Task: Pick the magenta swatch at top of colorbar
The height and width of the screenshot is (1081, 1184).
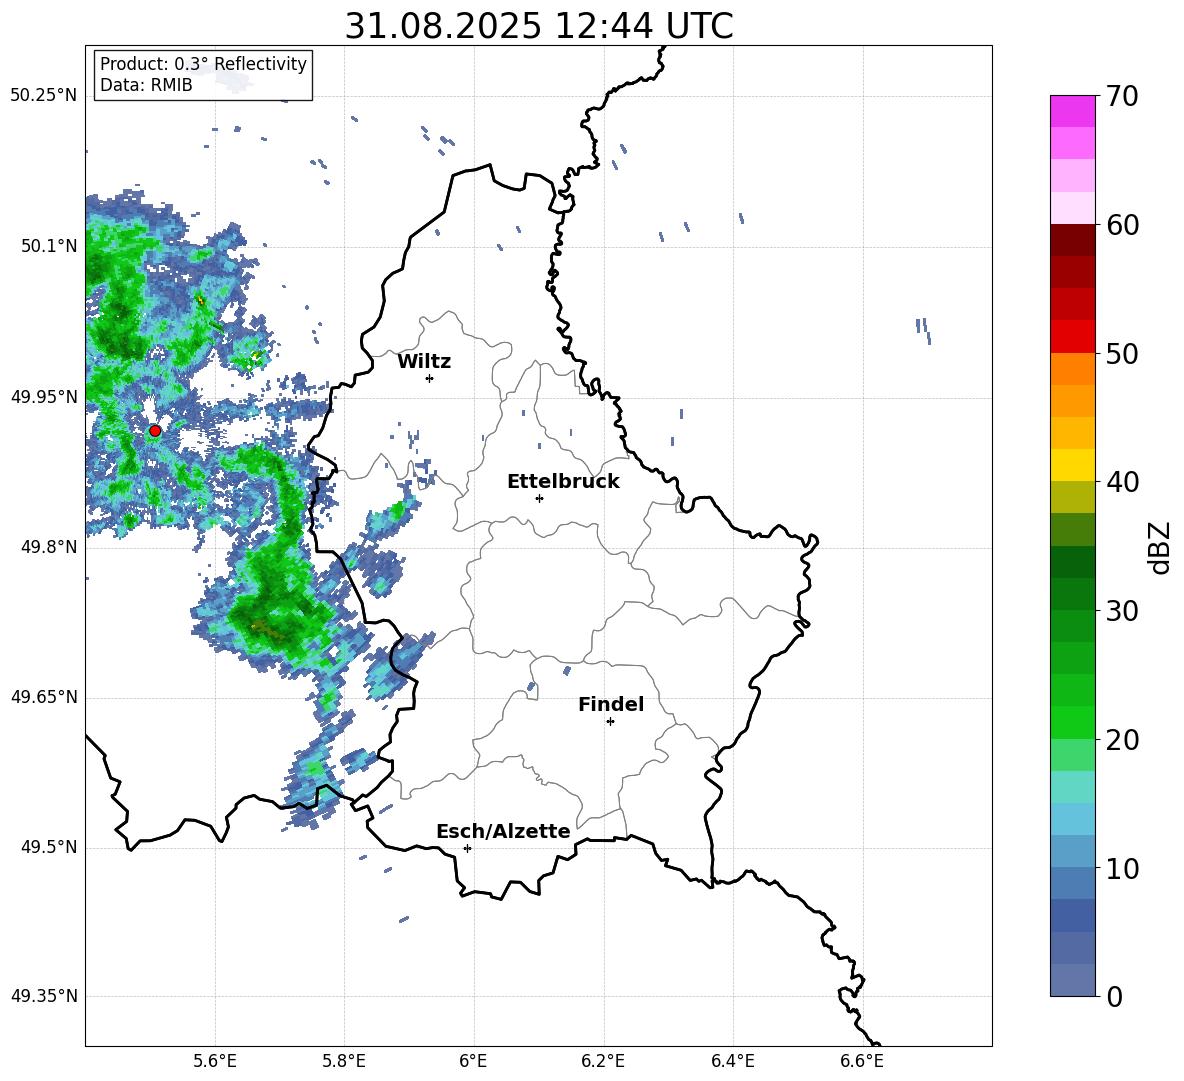Action: tap(1072, 111)
